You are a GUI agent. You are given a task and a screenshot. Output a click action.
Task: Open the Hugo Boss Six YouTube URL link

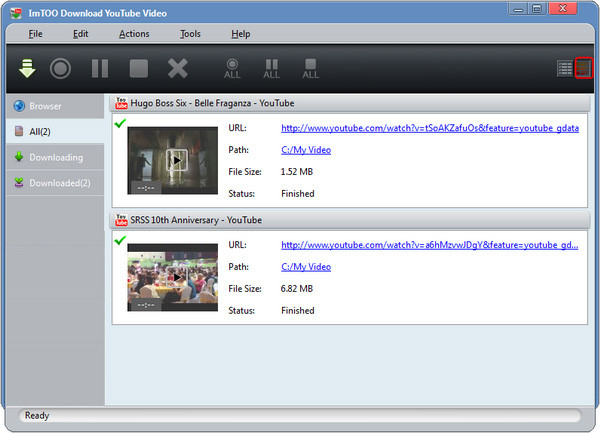click(430, 128)
